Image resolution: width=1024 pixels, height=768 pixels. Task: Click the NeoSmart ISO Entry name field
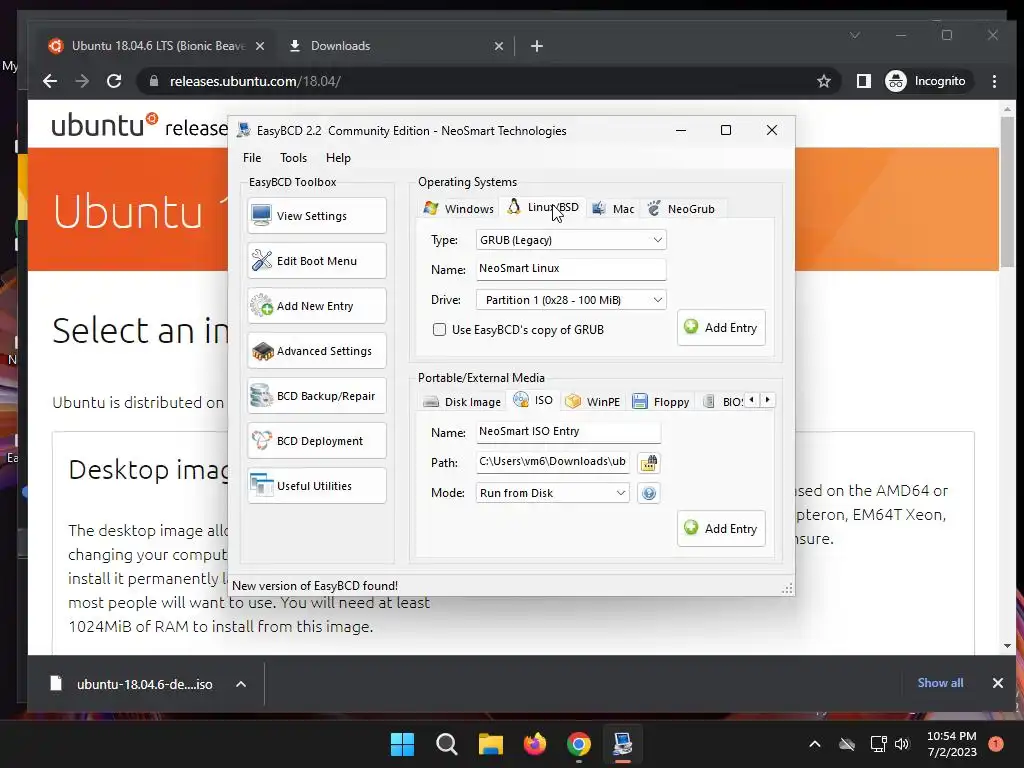(568, 431)
